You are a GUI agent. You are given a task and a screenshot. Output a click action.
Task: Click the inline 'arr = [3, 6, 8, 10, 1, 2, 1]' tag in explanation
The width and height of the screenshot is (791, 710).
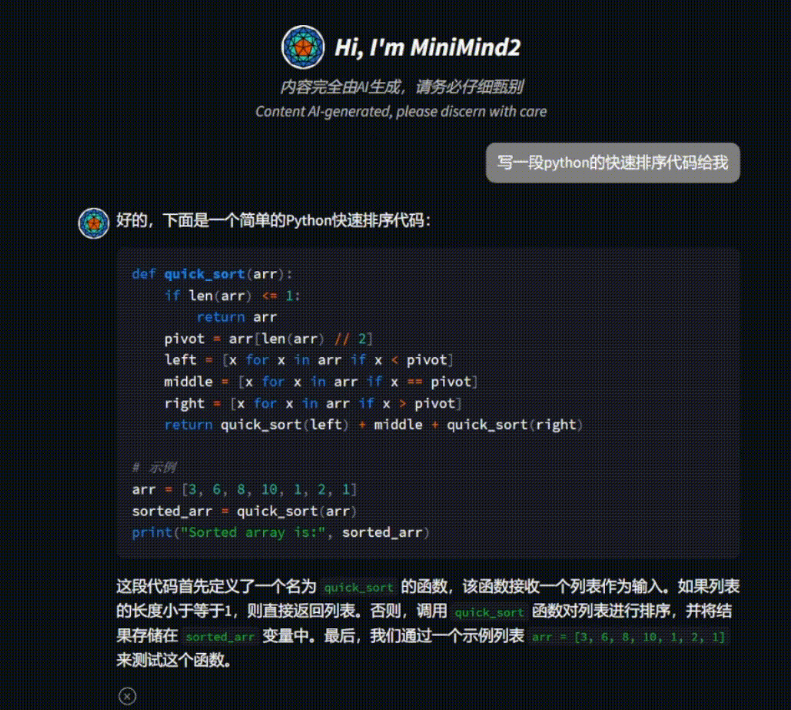click(629, 637)
